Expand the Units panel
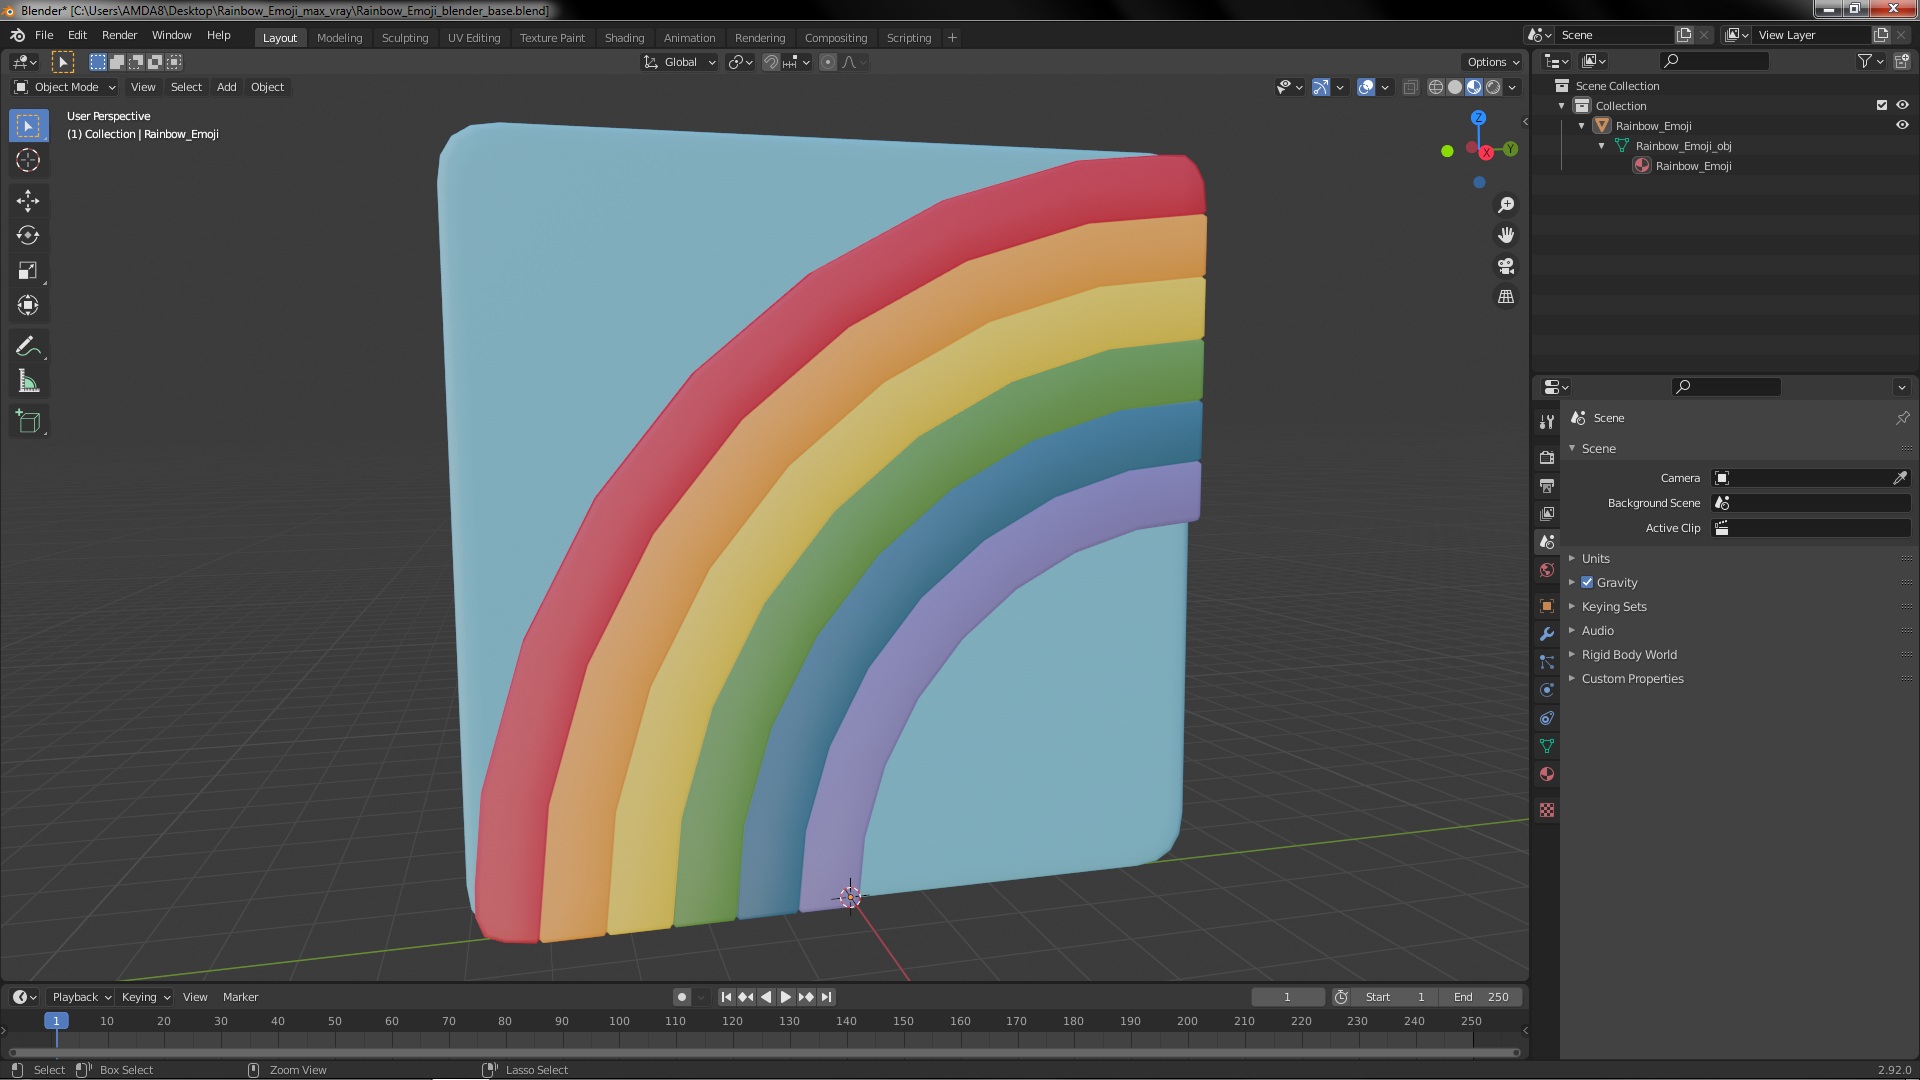The height and width of the screenshot is (1080, 1920). point(1596,558)
